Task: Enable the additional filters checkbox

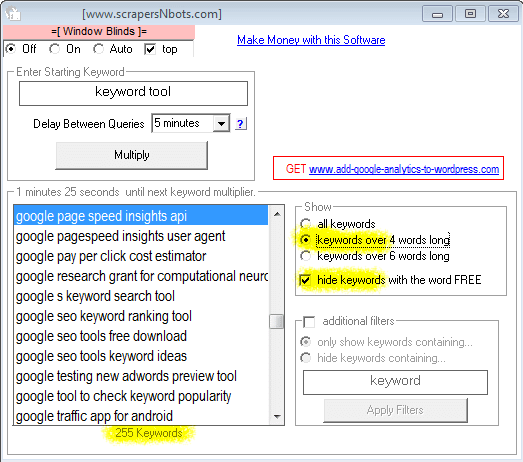Action: (x=309, y=322)
